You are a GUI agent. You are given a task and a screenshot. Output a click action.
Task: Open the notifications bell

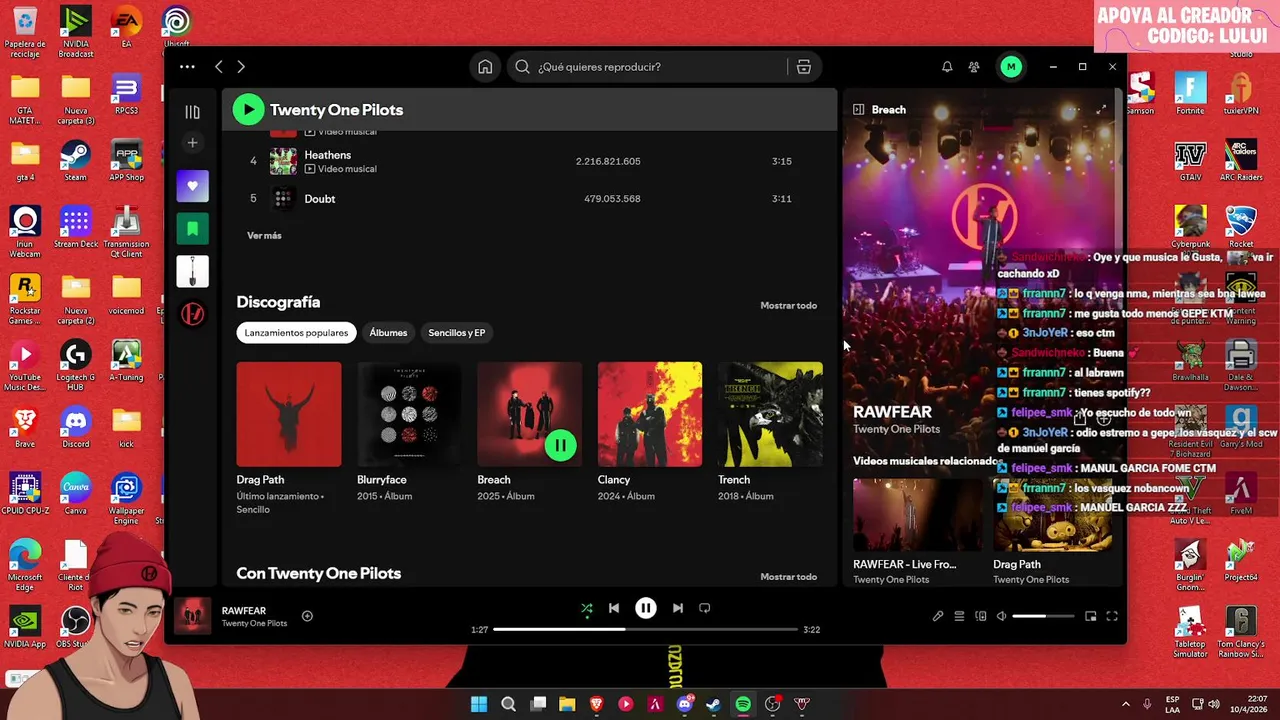[x=947, y=67]
